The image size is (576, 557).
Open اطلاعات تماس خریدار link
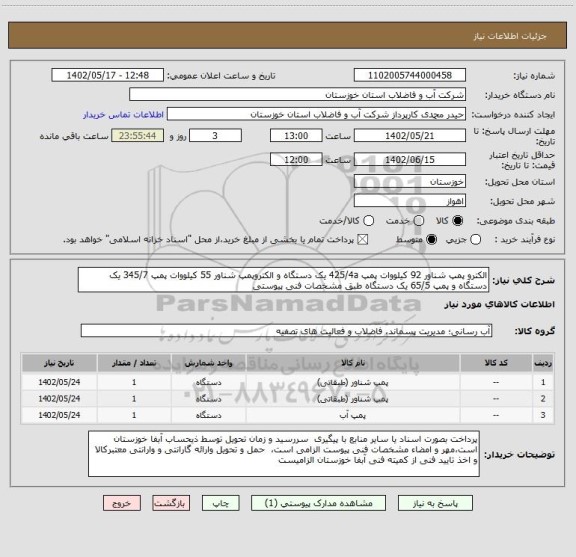(123, 115)
